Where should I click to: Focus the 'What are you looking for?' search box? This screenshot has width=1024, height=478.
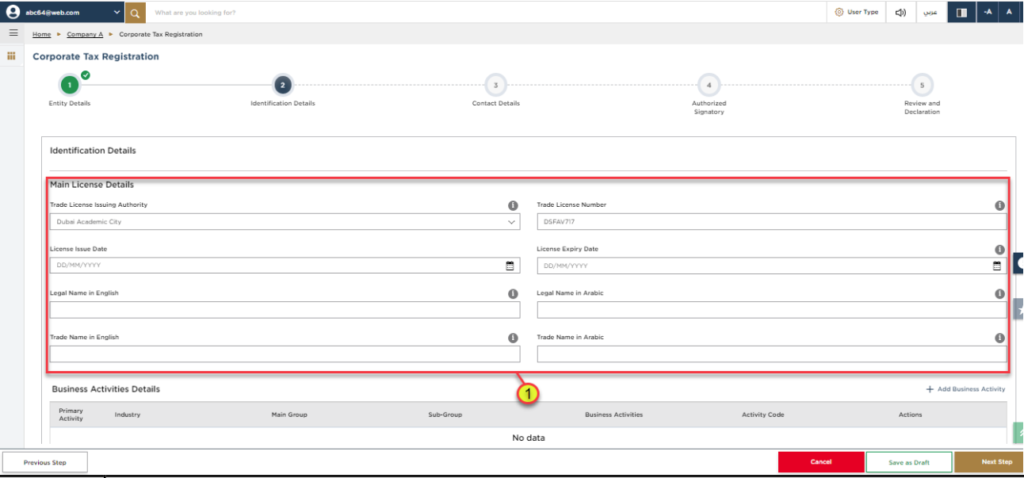(x=486, y=12)
